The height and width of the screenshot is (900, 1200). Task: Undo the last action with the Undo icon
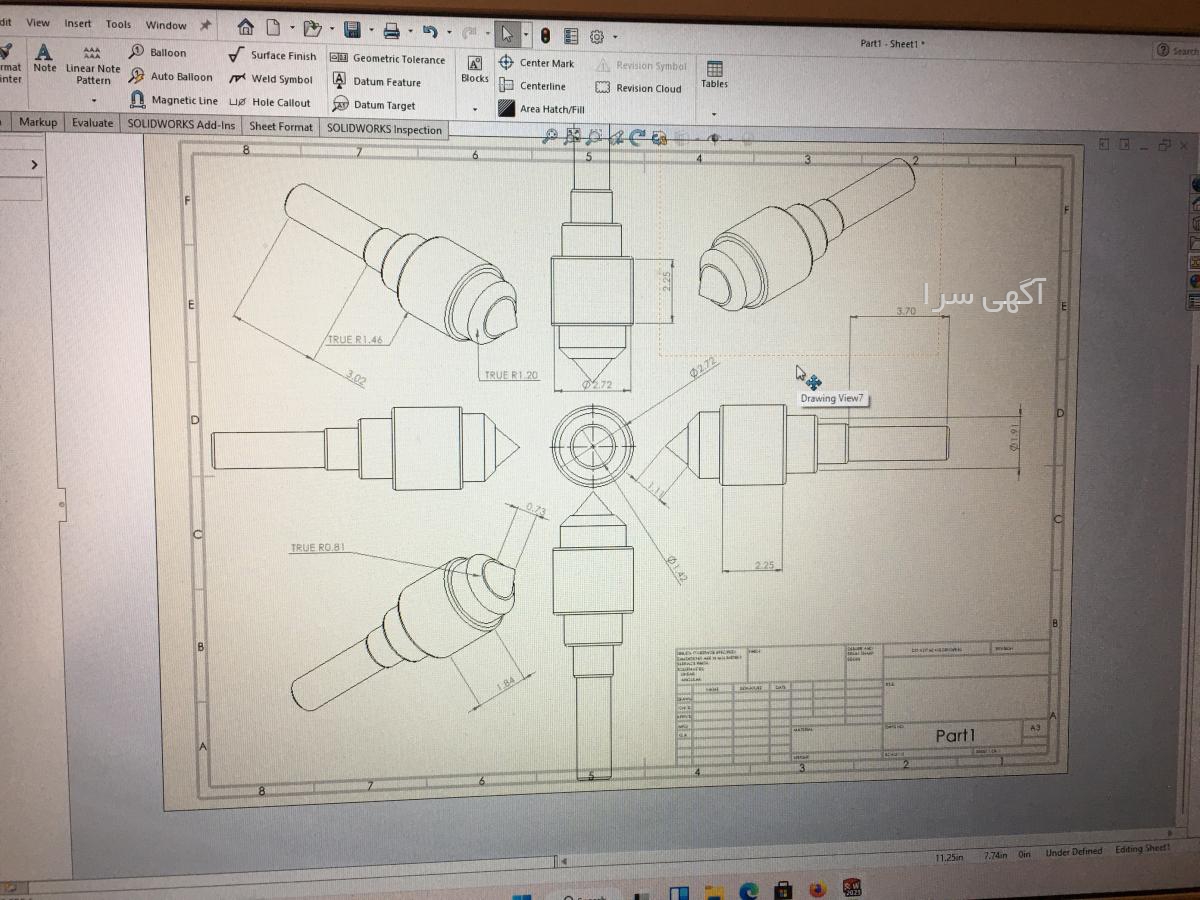[430, 32]
